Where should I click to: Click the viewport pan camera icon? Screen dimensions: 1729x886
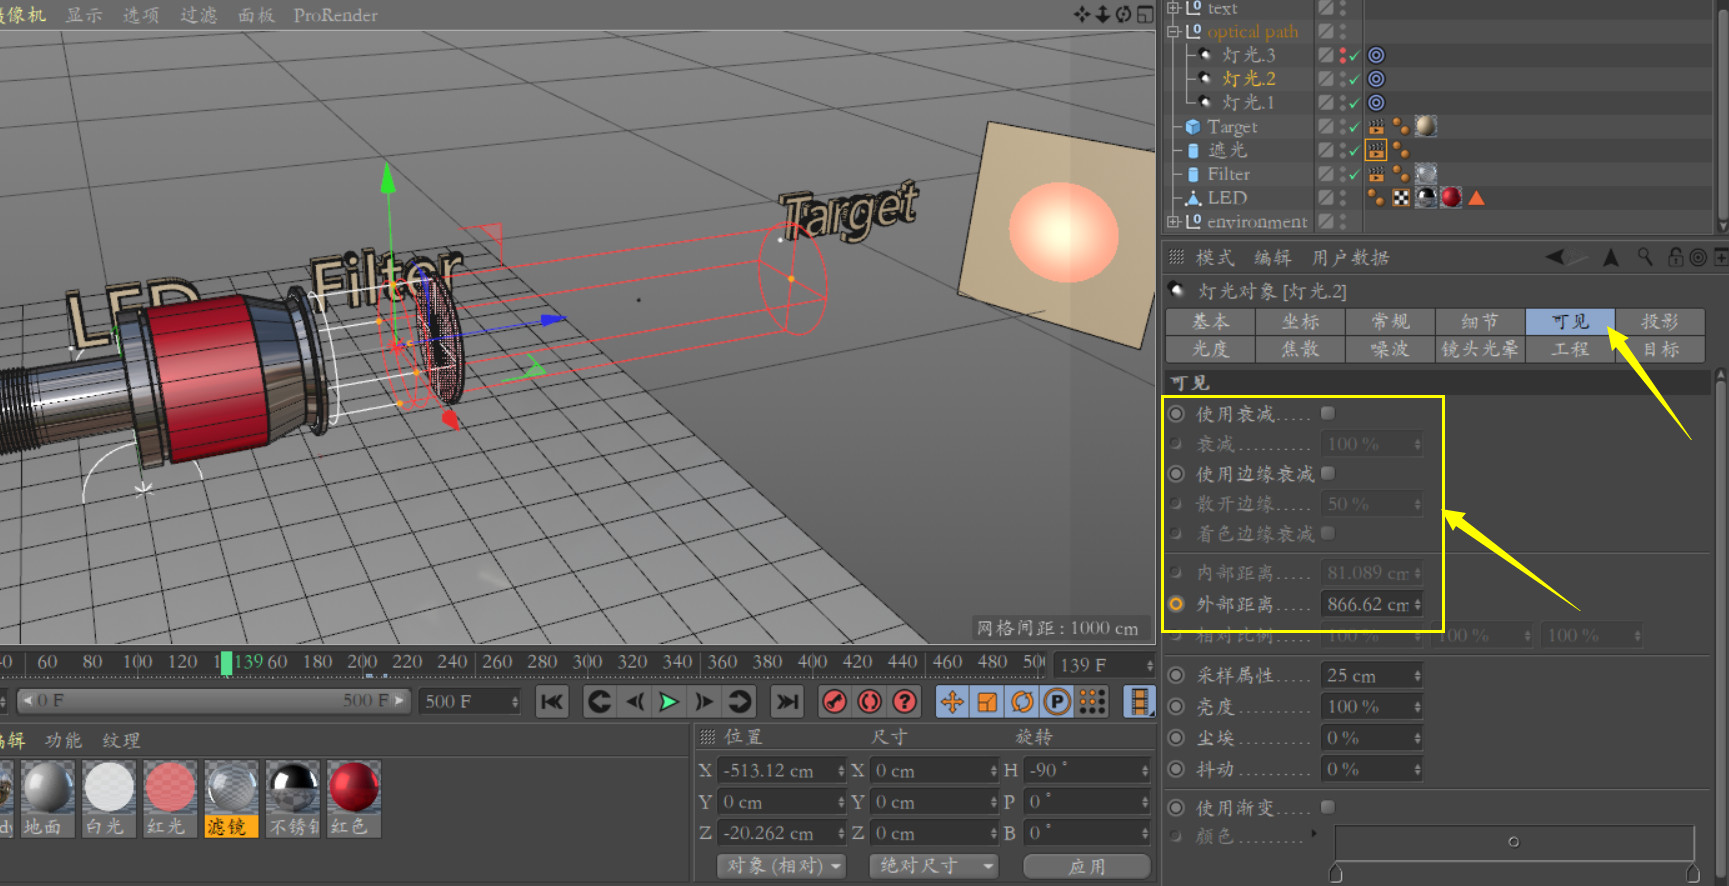[1082, 15]
